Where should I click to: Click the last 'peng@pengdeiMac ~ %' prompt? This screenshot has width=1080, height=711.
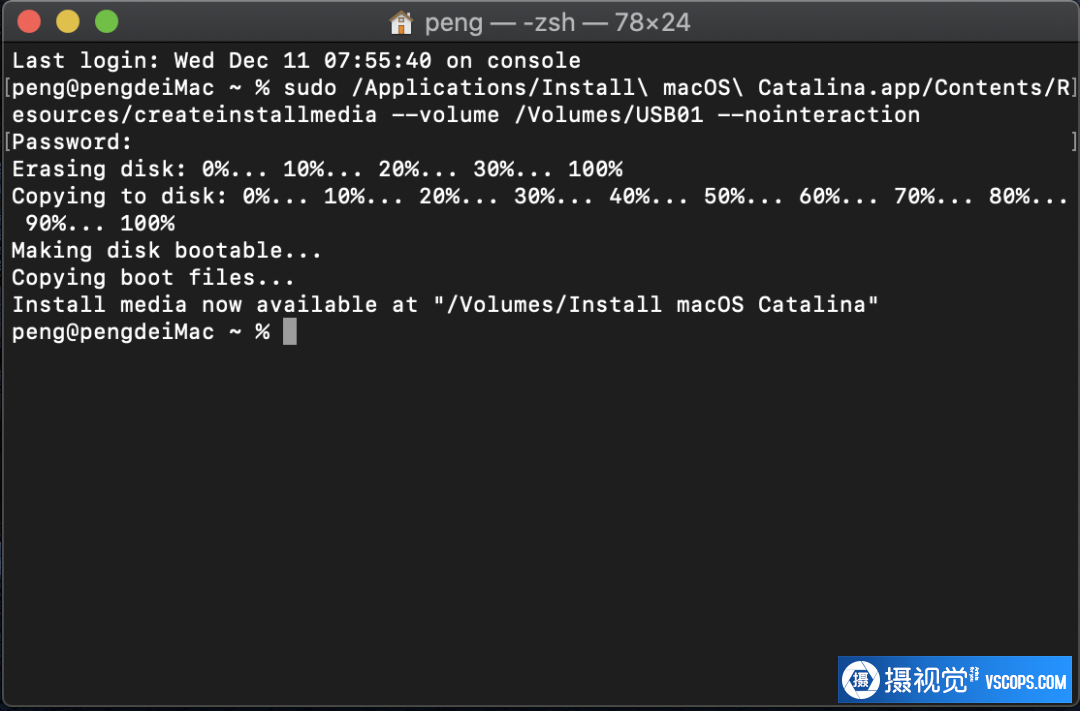[x=141, y=331]
